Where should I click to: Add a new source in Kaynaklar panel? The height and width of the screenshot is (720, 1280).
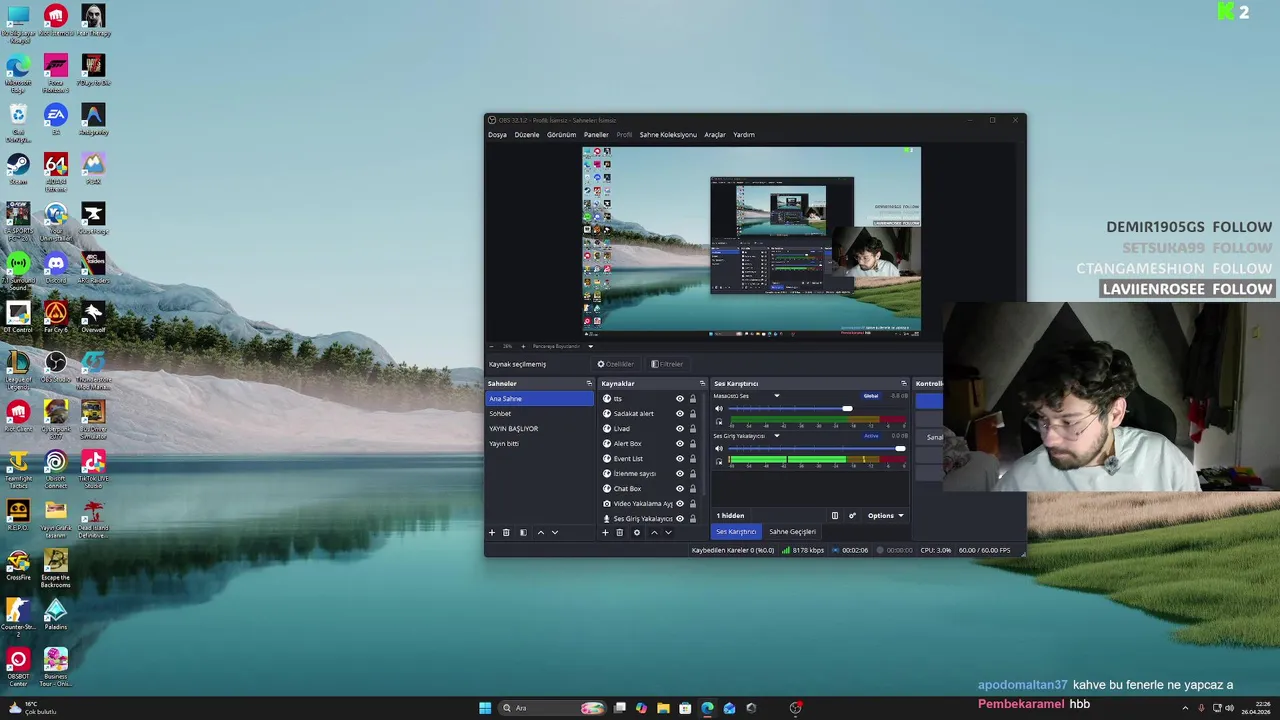point(605,533)
